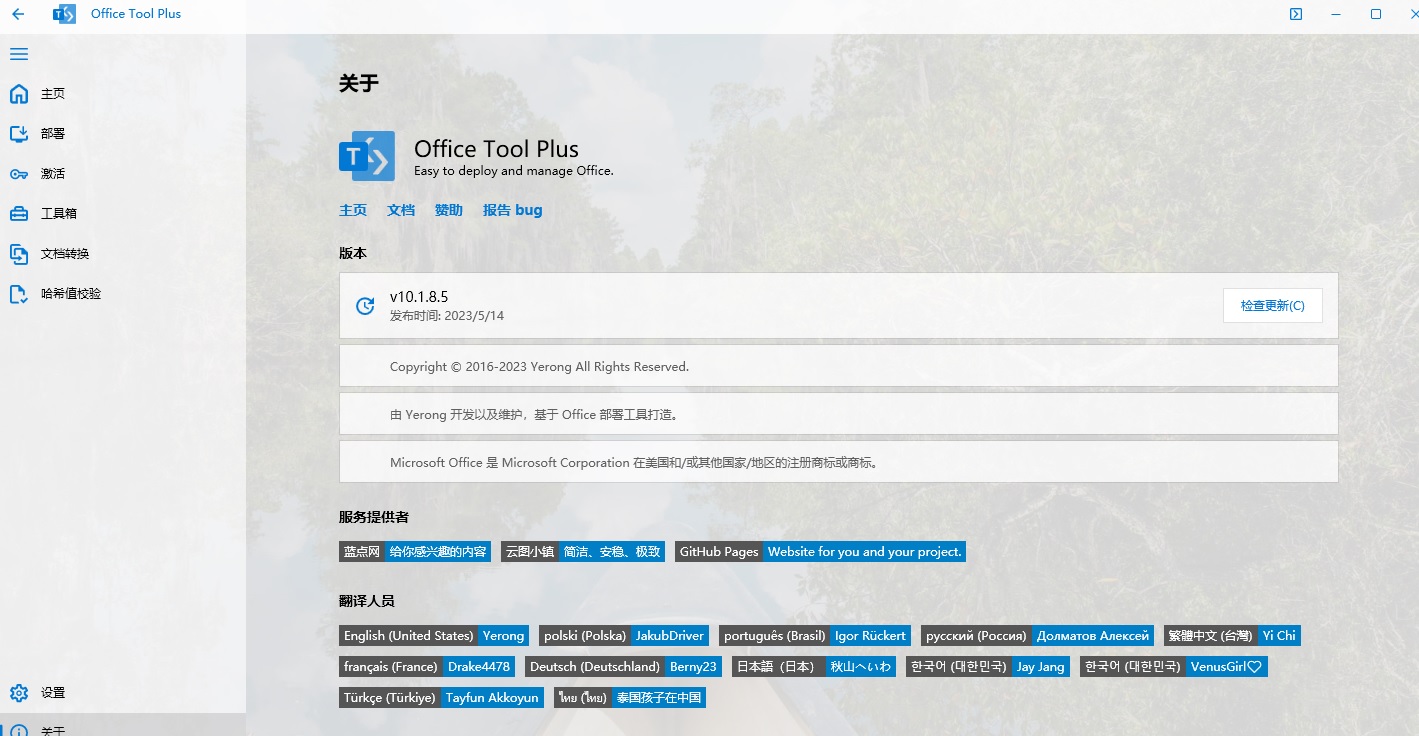Click the GitHub Pages badge
Screen dimensions: 1419x736
click(820, 552)
